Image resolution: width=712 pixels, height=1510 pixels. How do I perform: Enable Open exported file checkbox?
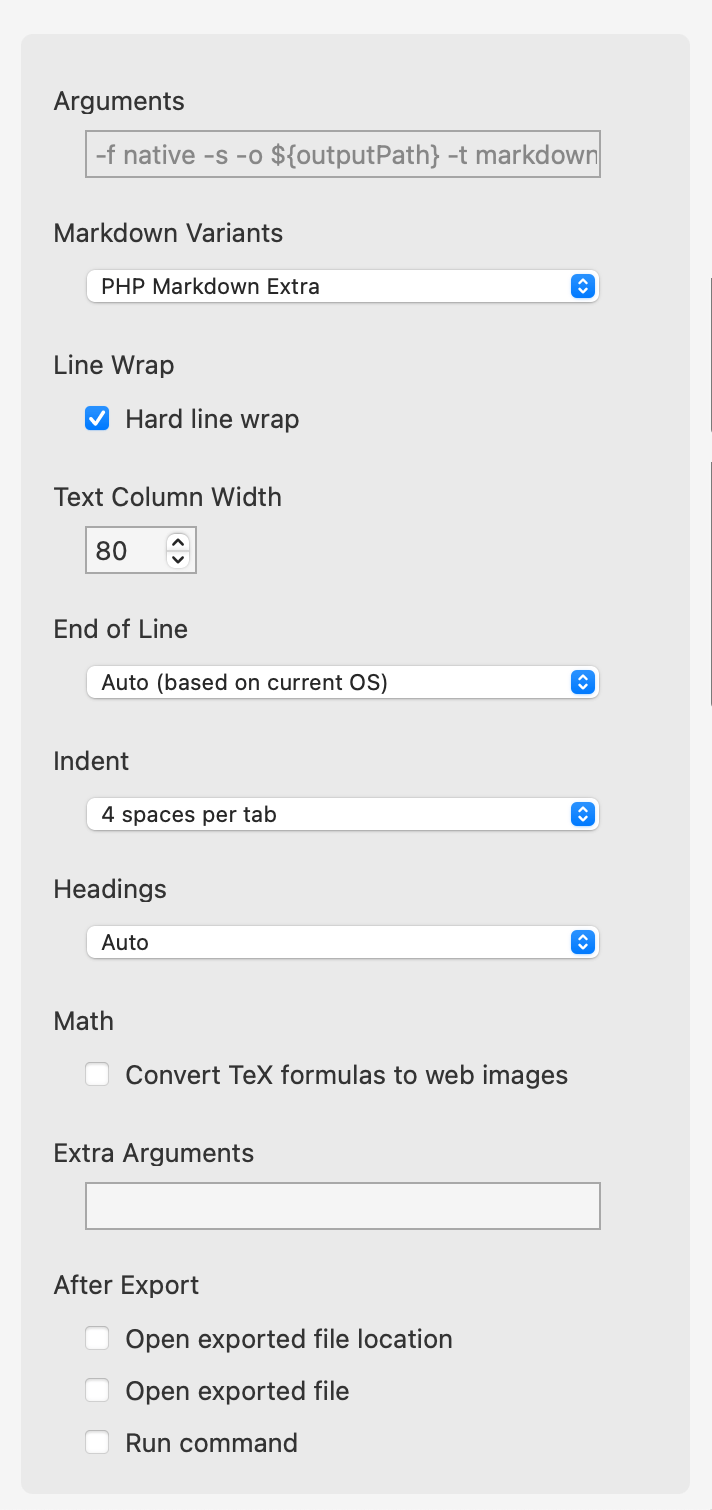click(97, 1391)
